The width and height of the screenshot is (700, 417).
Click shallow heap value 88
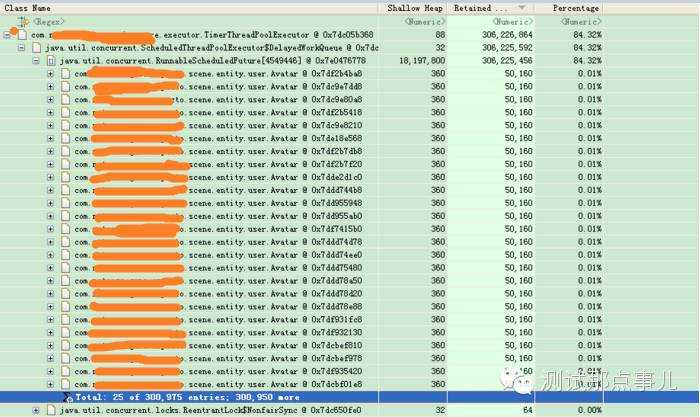[440, 34]
